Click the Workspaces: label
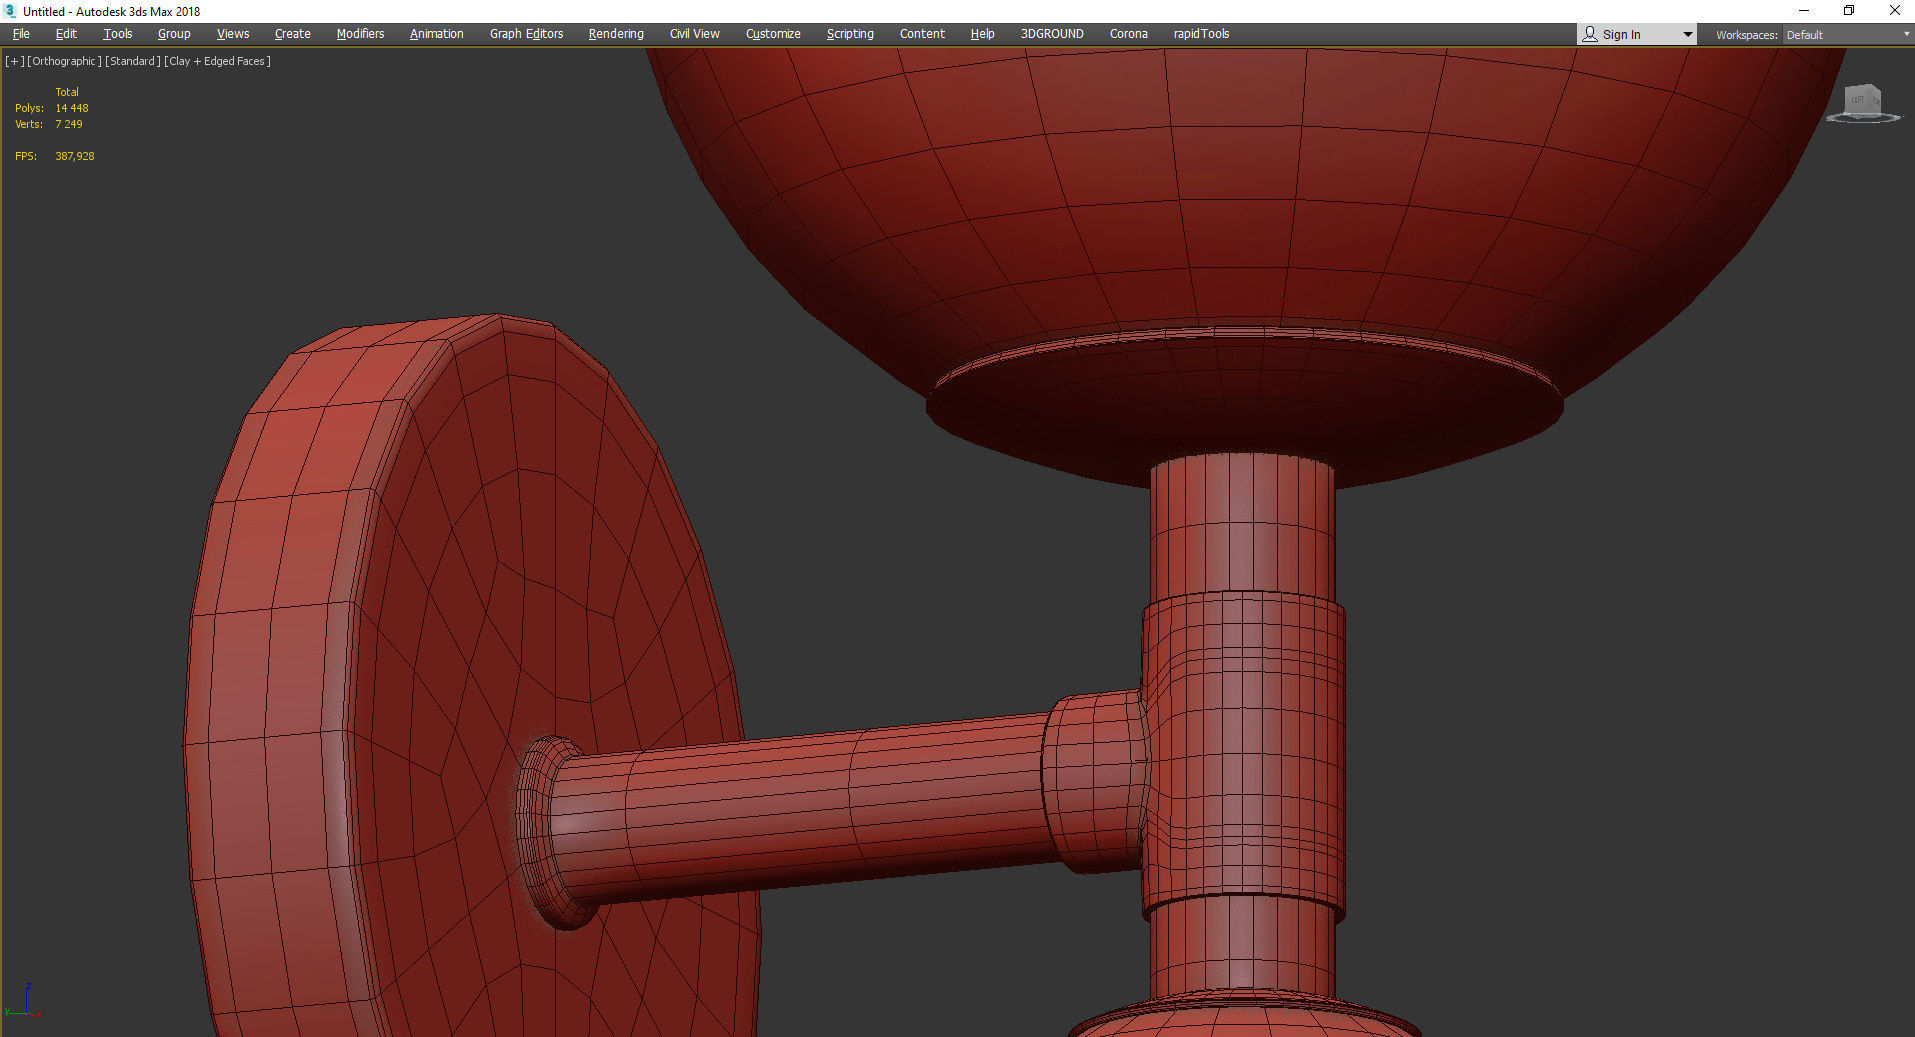 pos(1746,35)
